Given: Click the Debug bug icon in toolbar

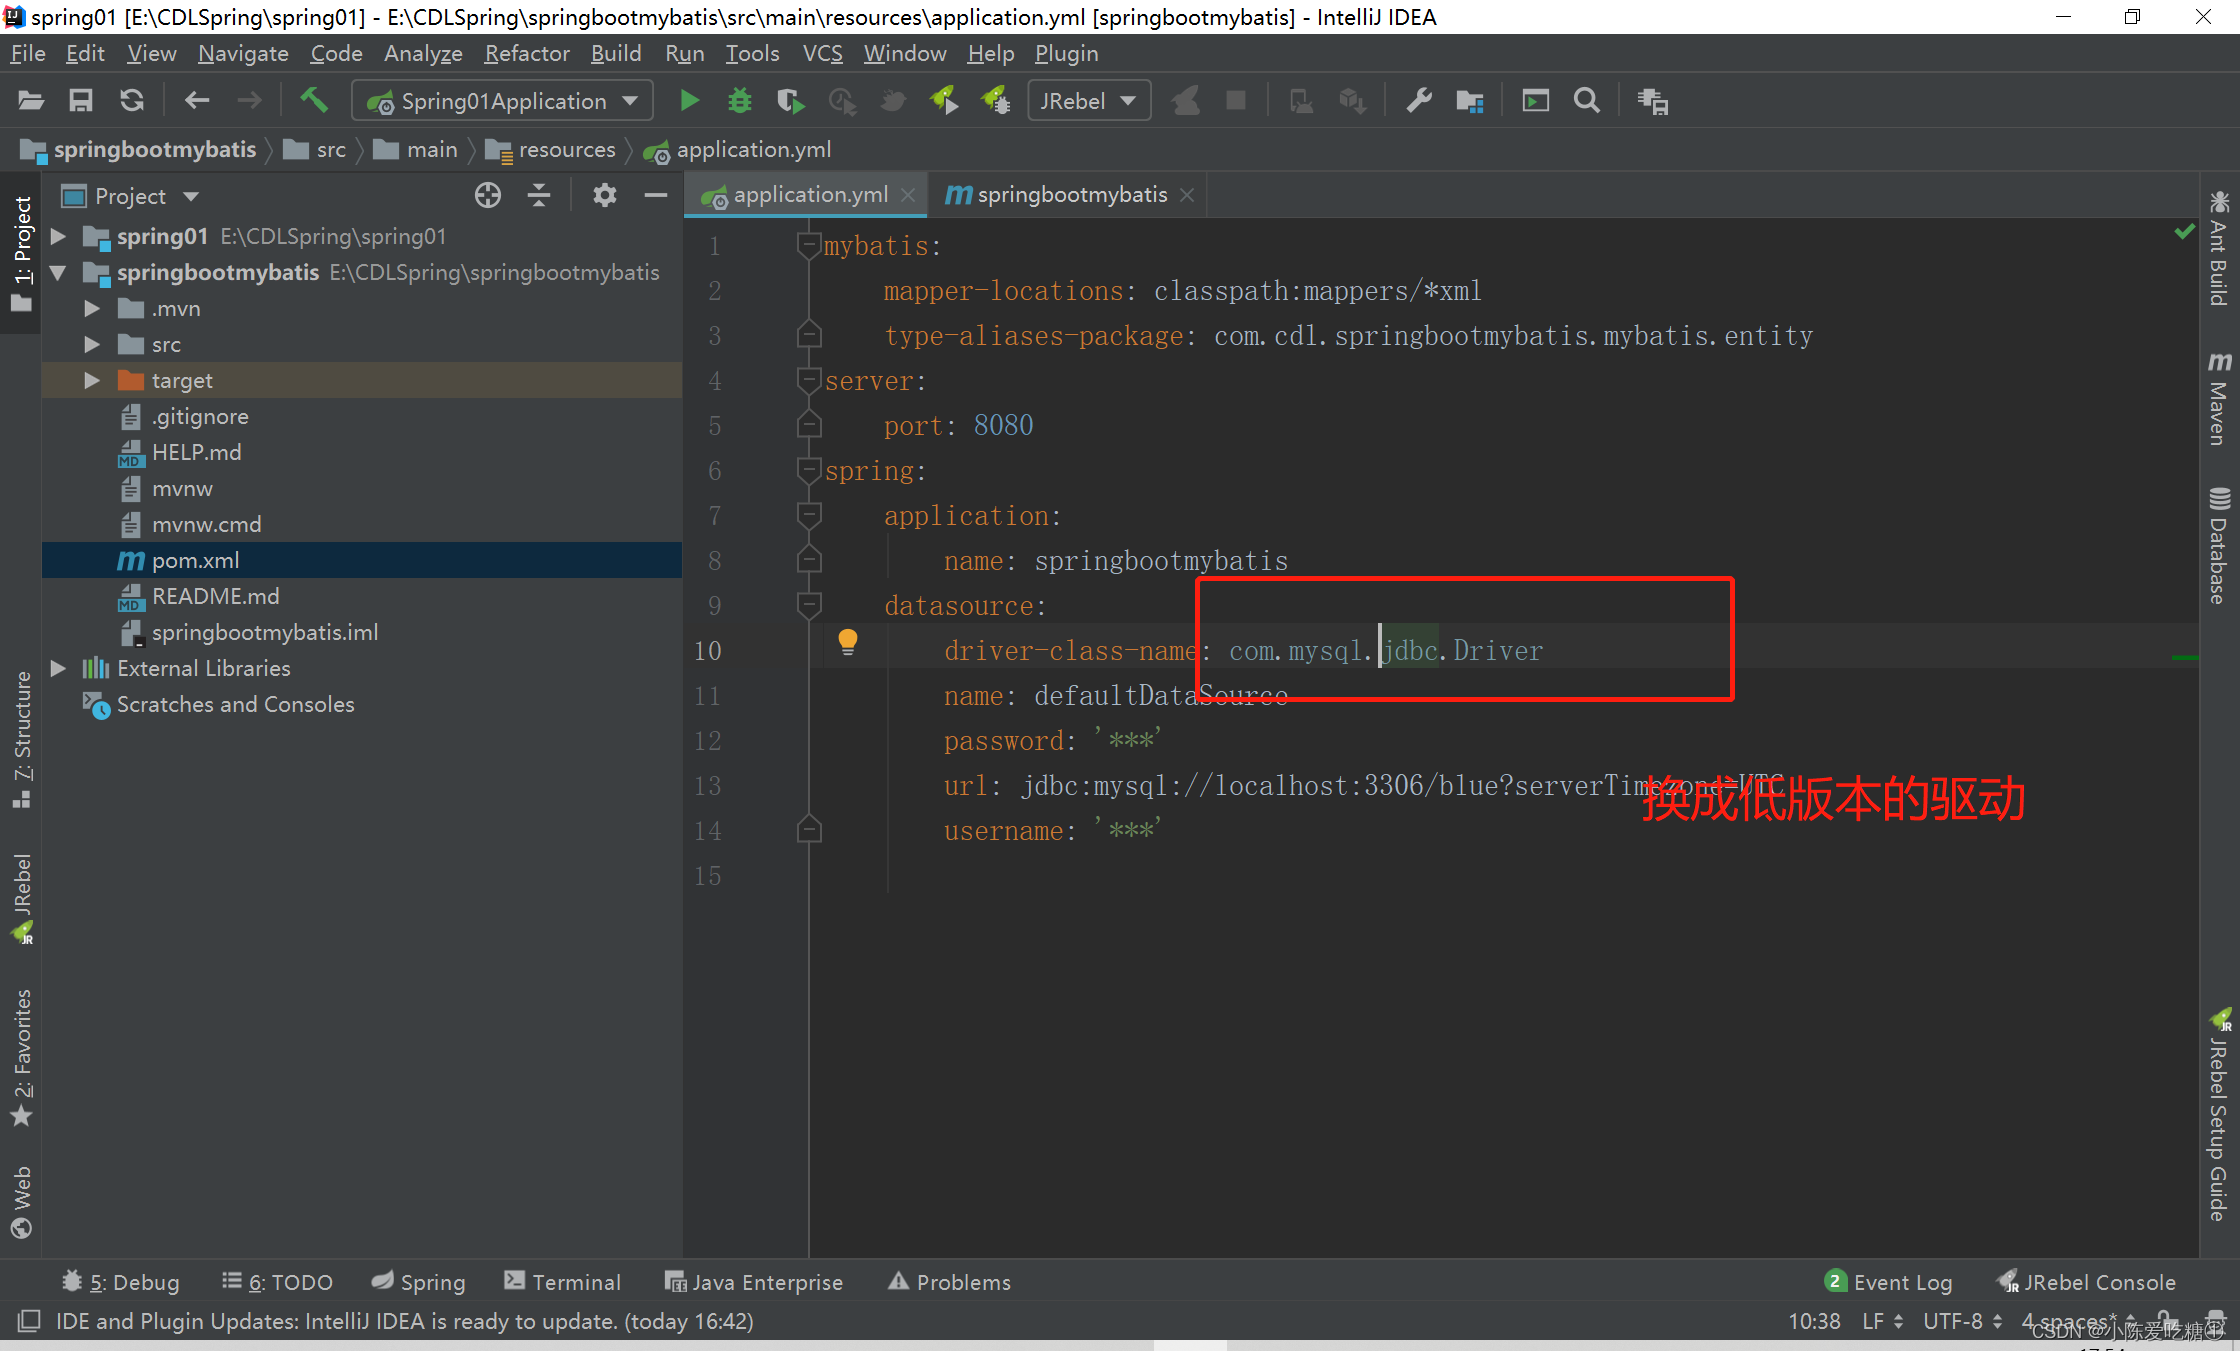Looking at the screenshot, I should pos(739,101).
